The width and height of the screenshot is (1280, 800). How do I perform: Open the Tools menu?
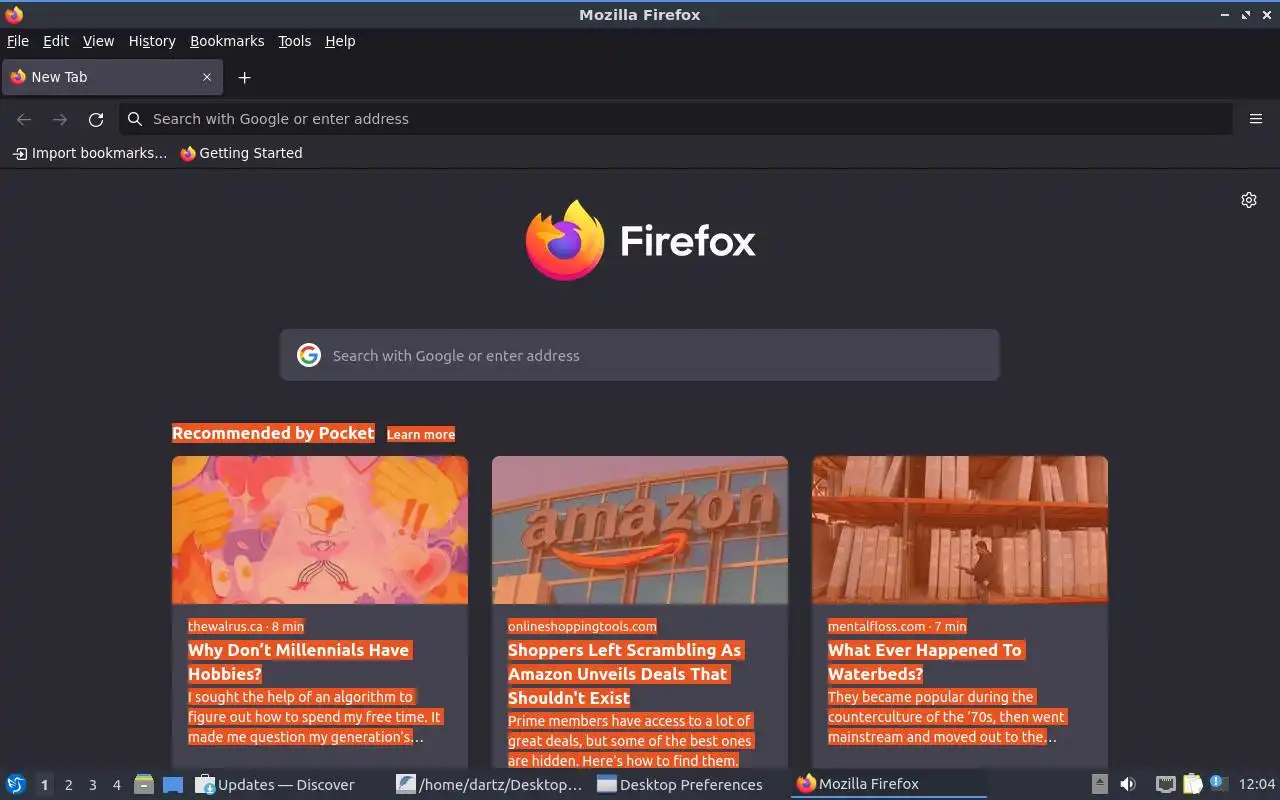294,41
